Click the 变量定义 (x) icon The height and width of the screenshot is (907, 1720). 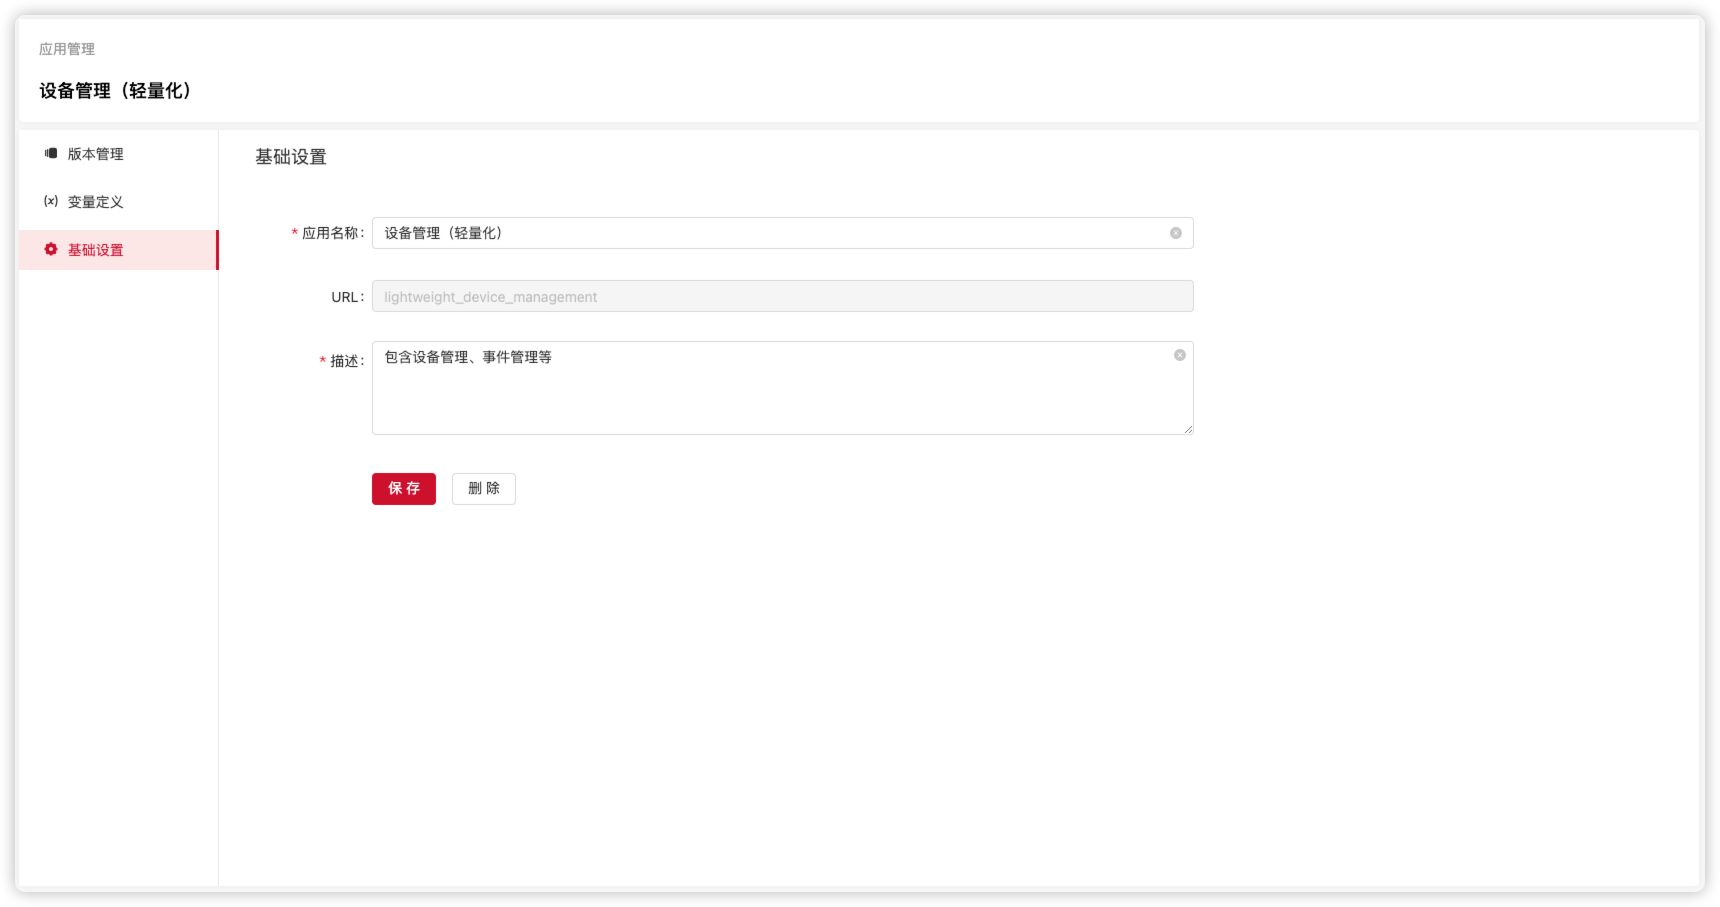coord(51,201)
